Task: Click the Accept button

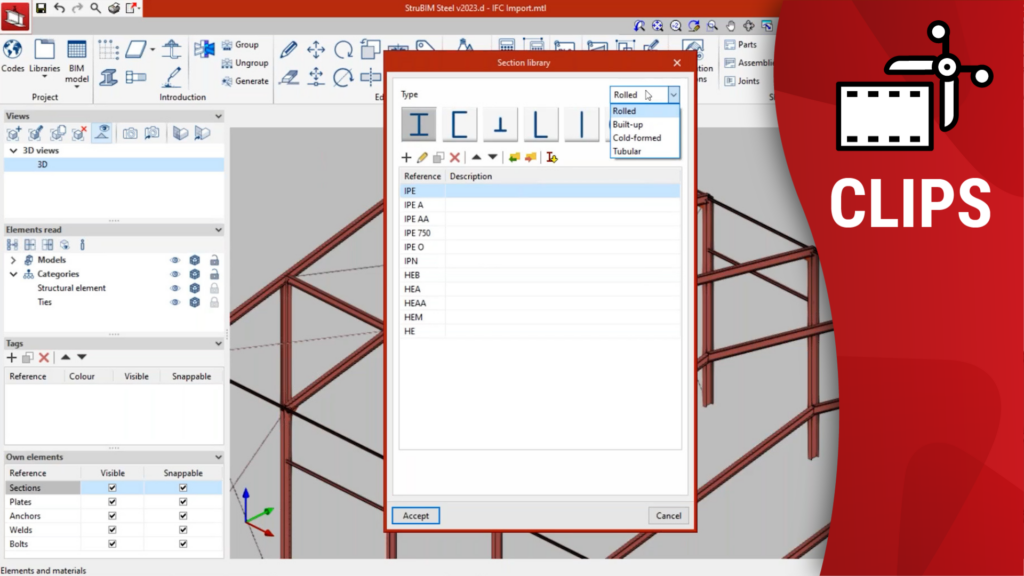Action: [415, 516]
